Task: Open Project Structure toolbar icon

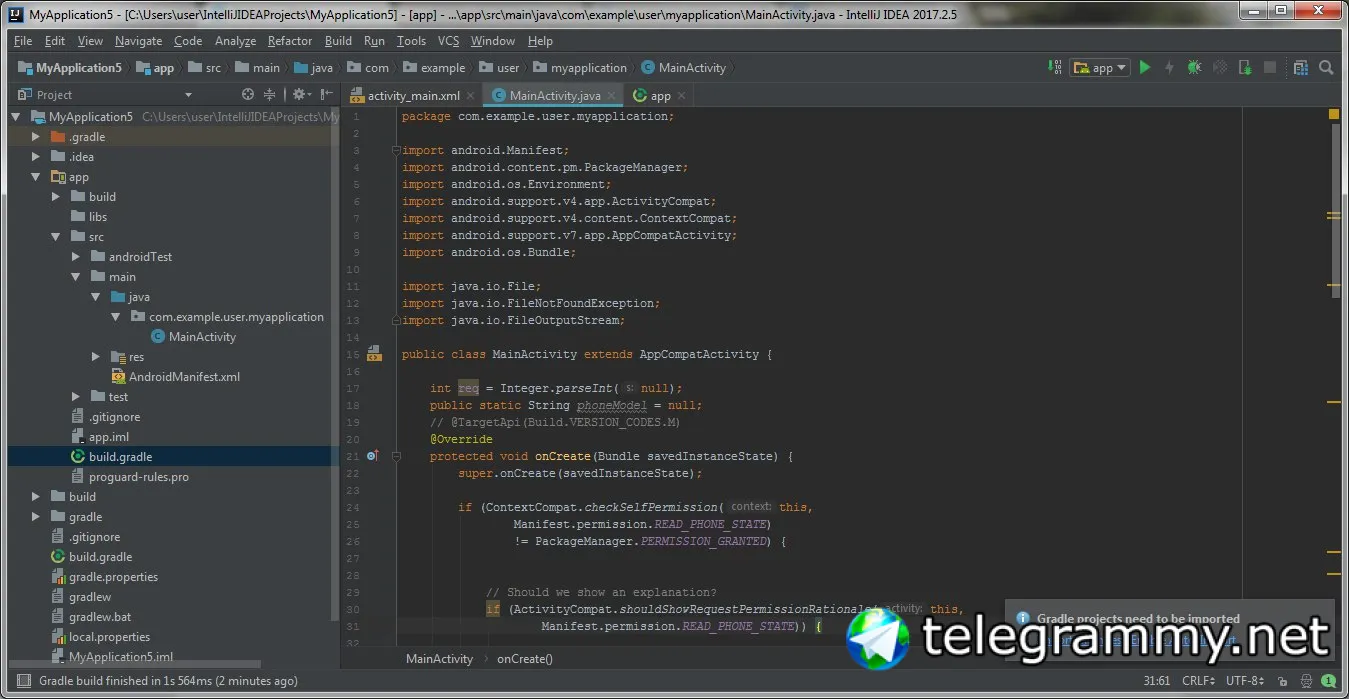Action: pyautogui.click(x=1301, y=68)
